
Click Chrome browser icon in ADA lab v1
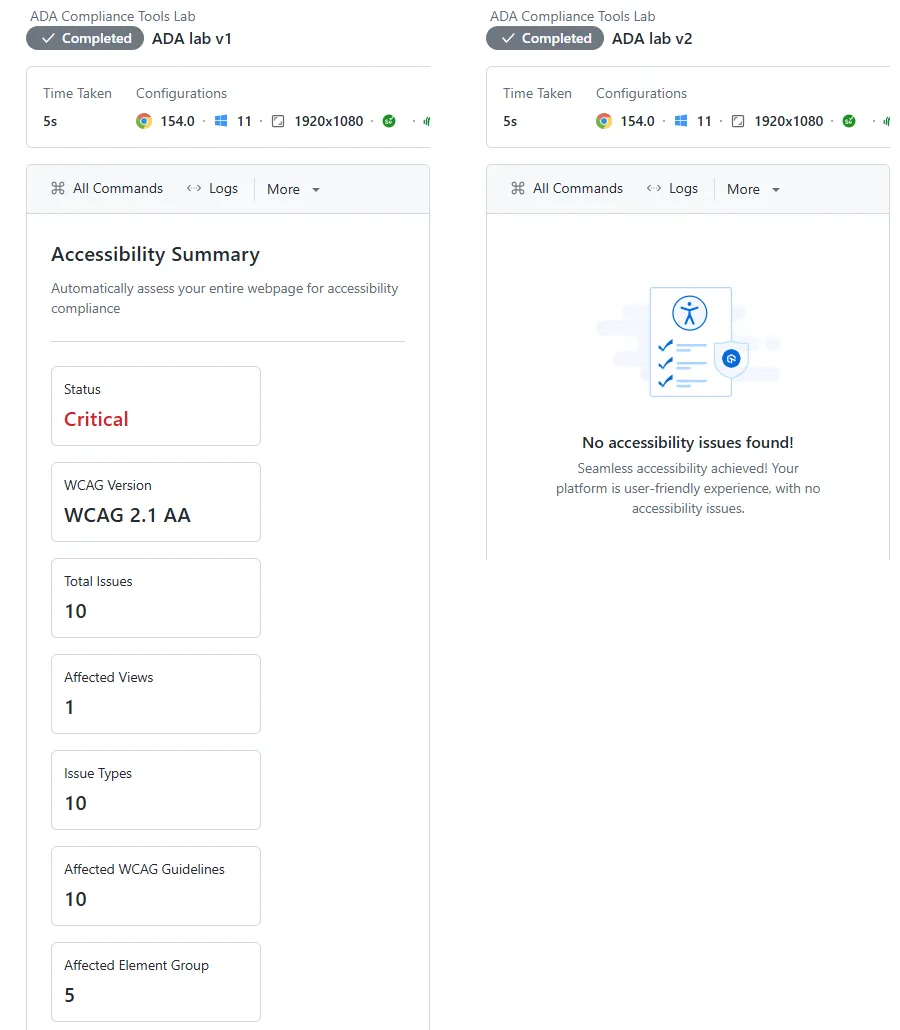(x=144, y=121)
